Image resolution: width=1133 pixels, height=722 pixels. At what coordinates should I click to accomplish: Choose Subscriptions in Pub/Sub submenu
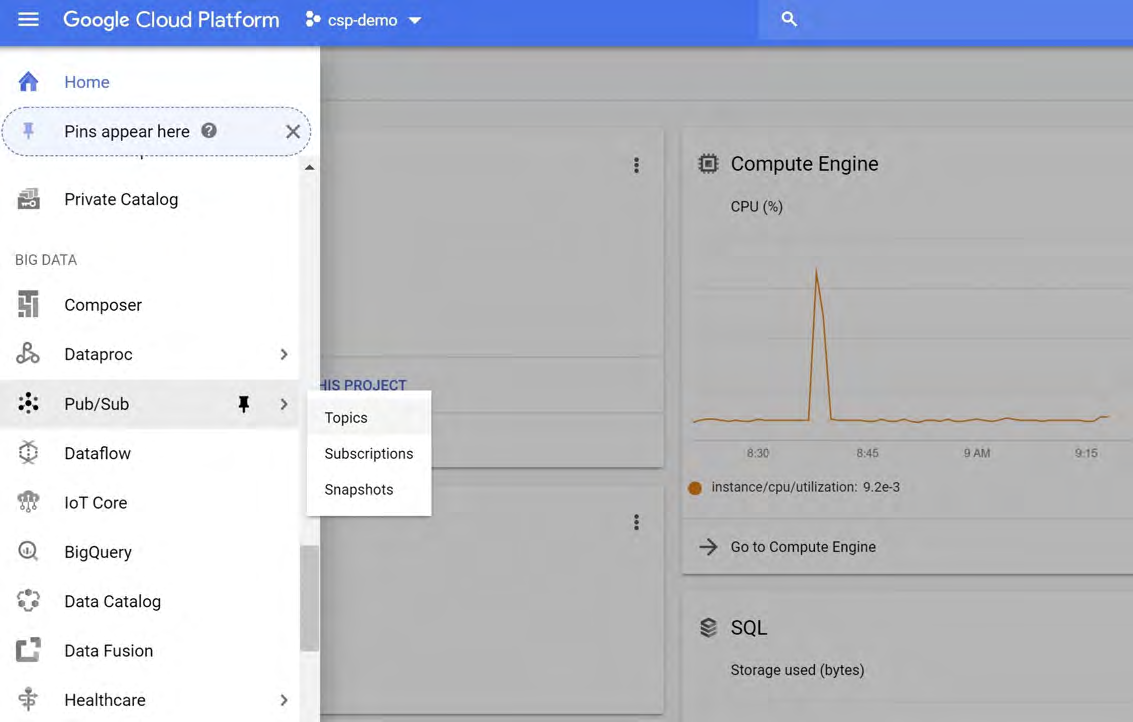coord(369,454)
